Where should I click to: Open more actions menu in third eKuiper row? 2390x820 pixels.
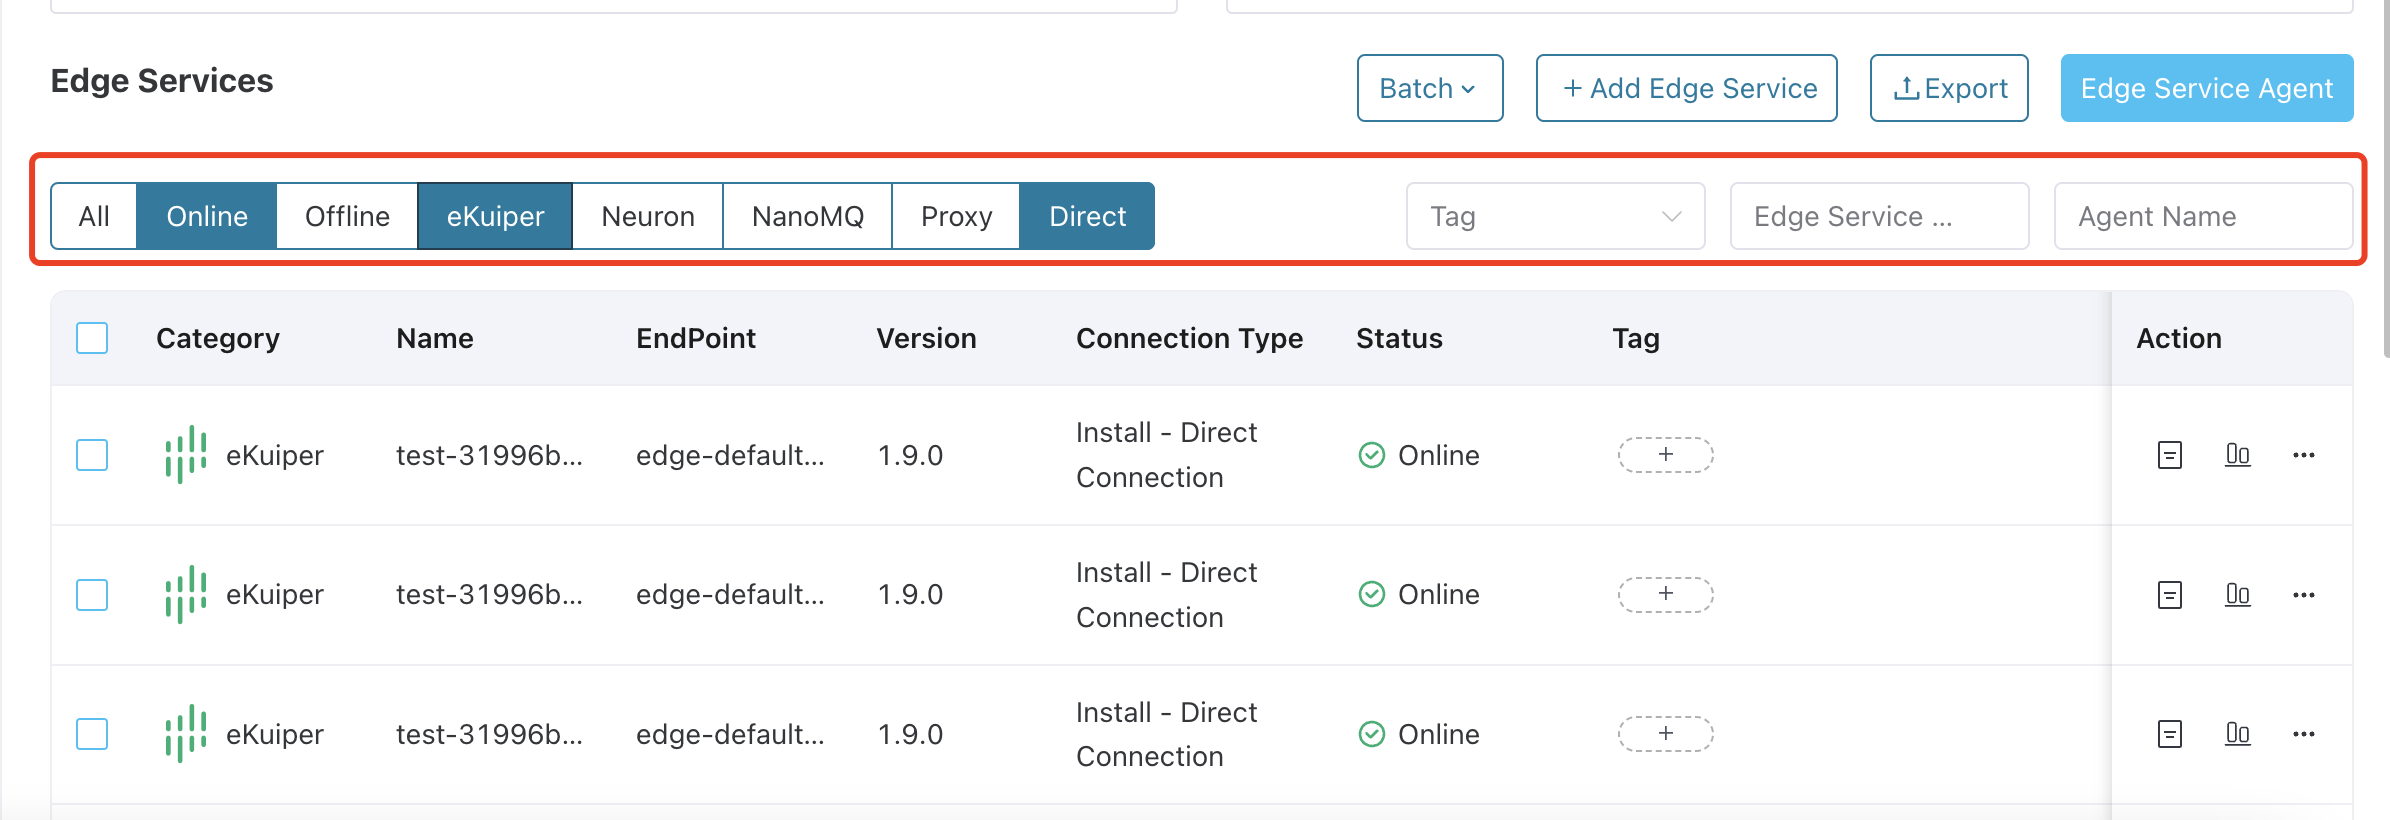click(x=2304, y=734)
